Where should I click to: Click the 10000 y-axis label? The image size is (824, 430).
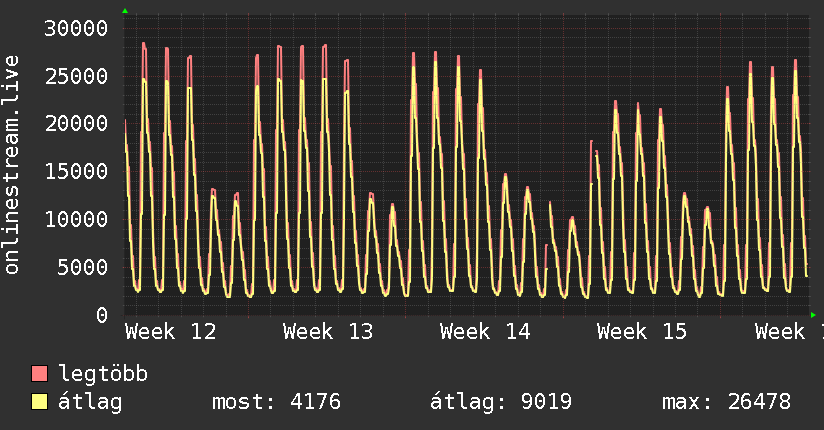coord(76,219)
